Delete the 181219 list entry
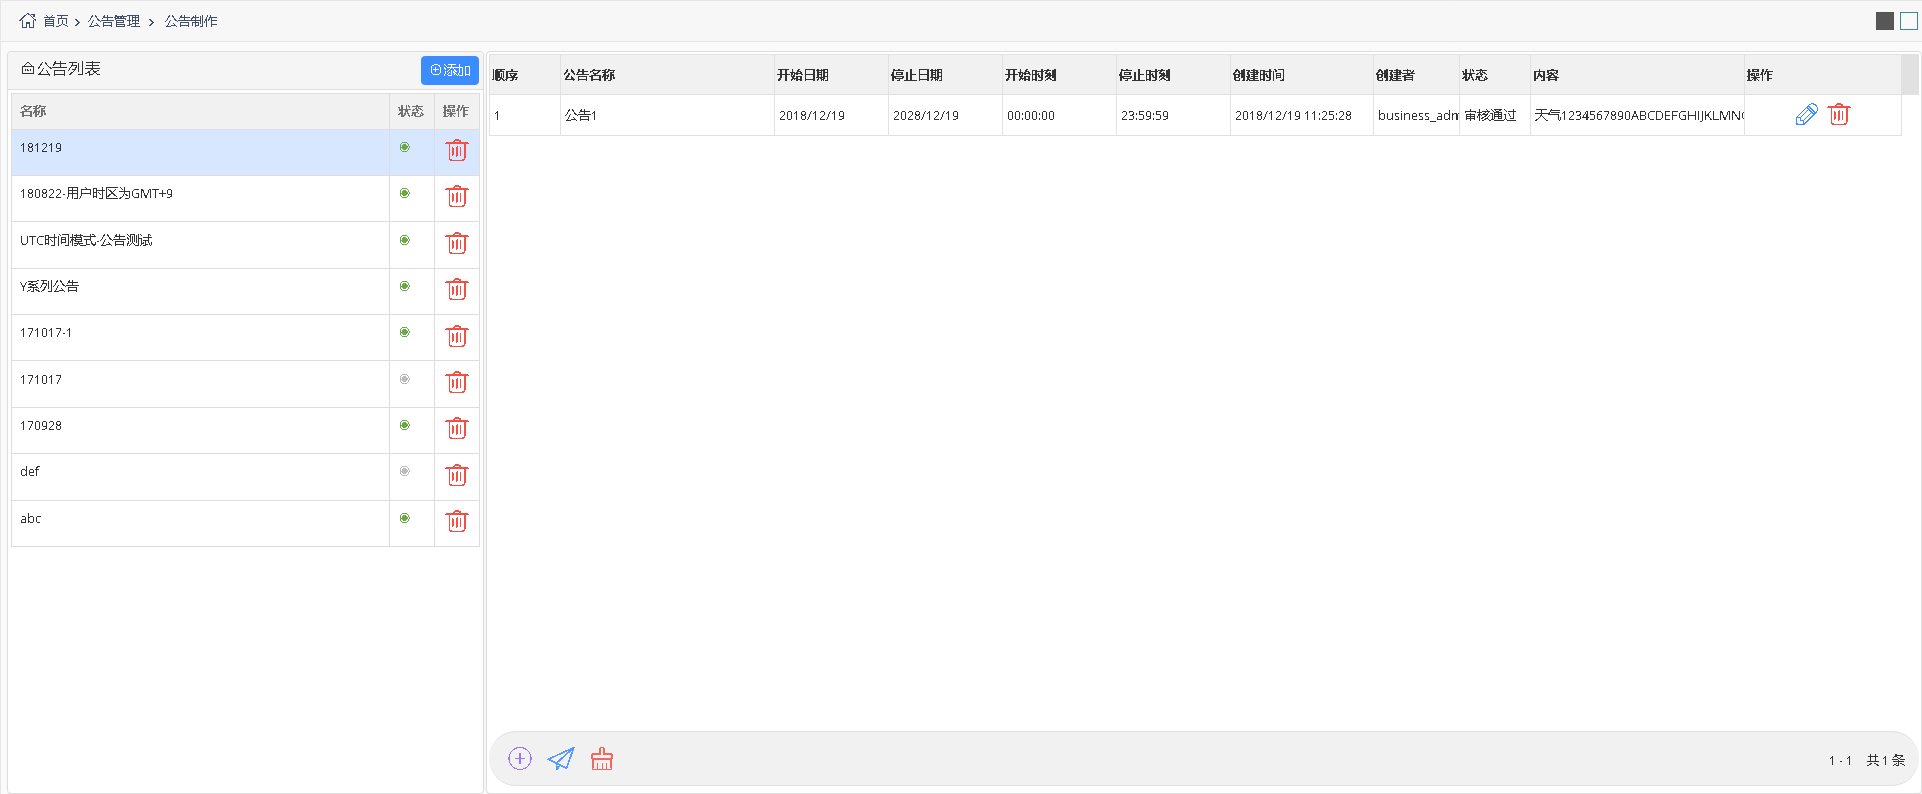1922x794 pixels. [x=457, y=150]
